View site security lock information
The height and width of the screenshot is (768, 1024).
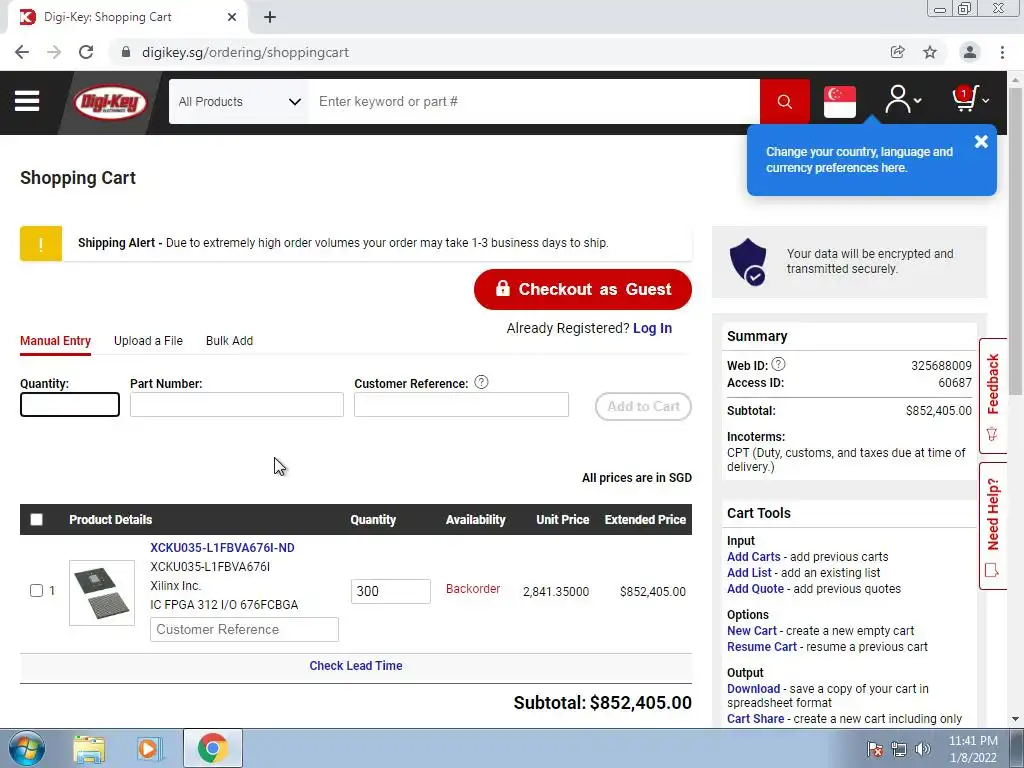click(126, 52)
